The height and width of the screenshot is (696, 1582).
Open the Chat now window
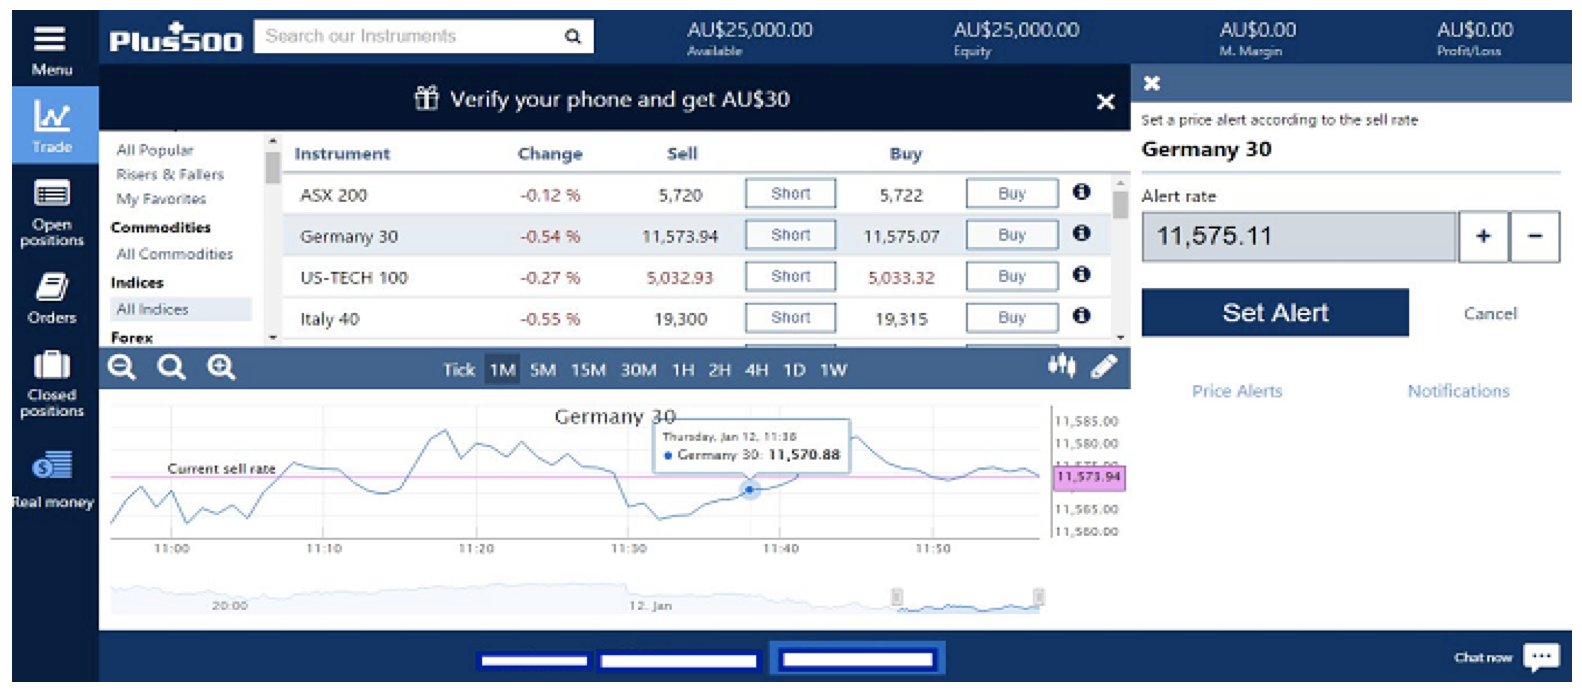(1507, 657)
